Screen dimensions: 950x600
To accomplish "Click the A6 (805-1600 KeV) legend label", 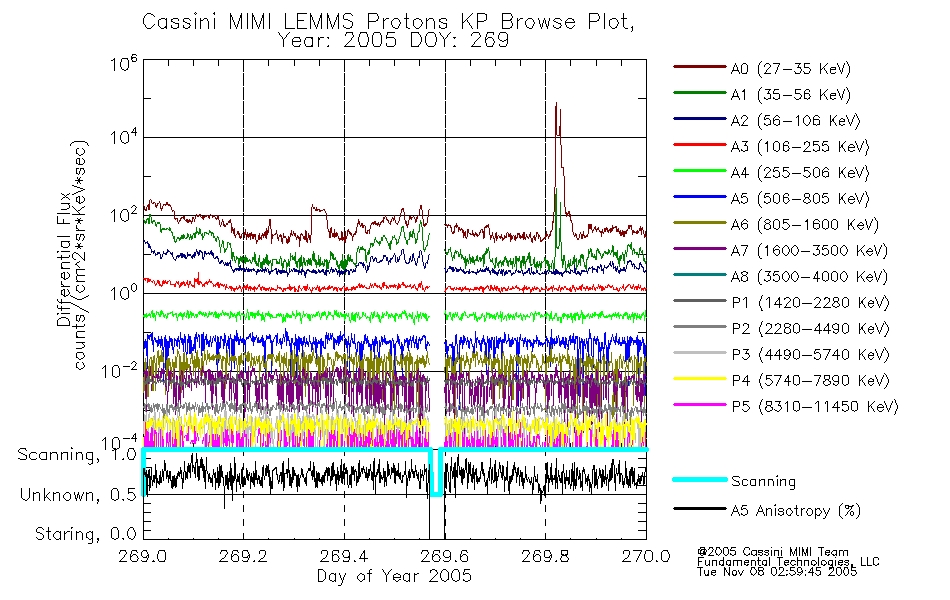I will coord(804,225).
